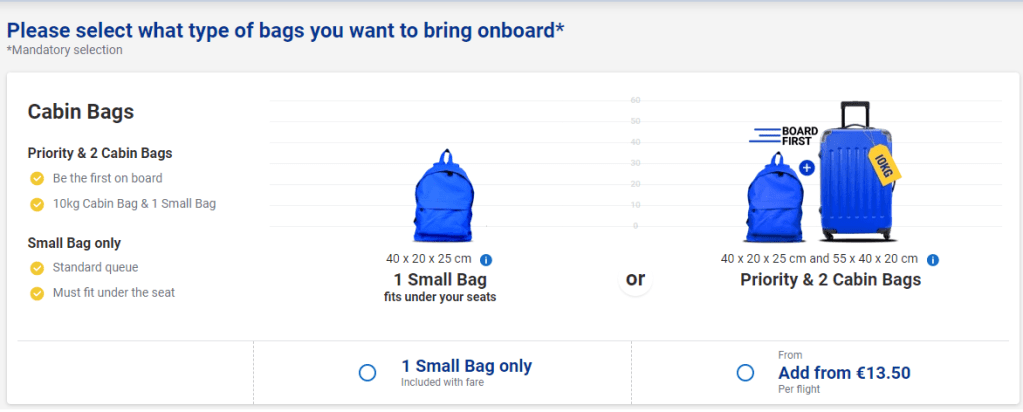Click checkmark beside Must fit under the seat
Screen dimensions: 1023x412
tap(37, 293)
